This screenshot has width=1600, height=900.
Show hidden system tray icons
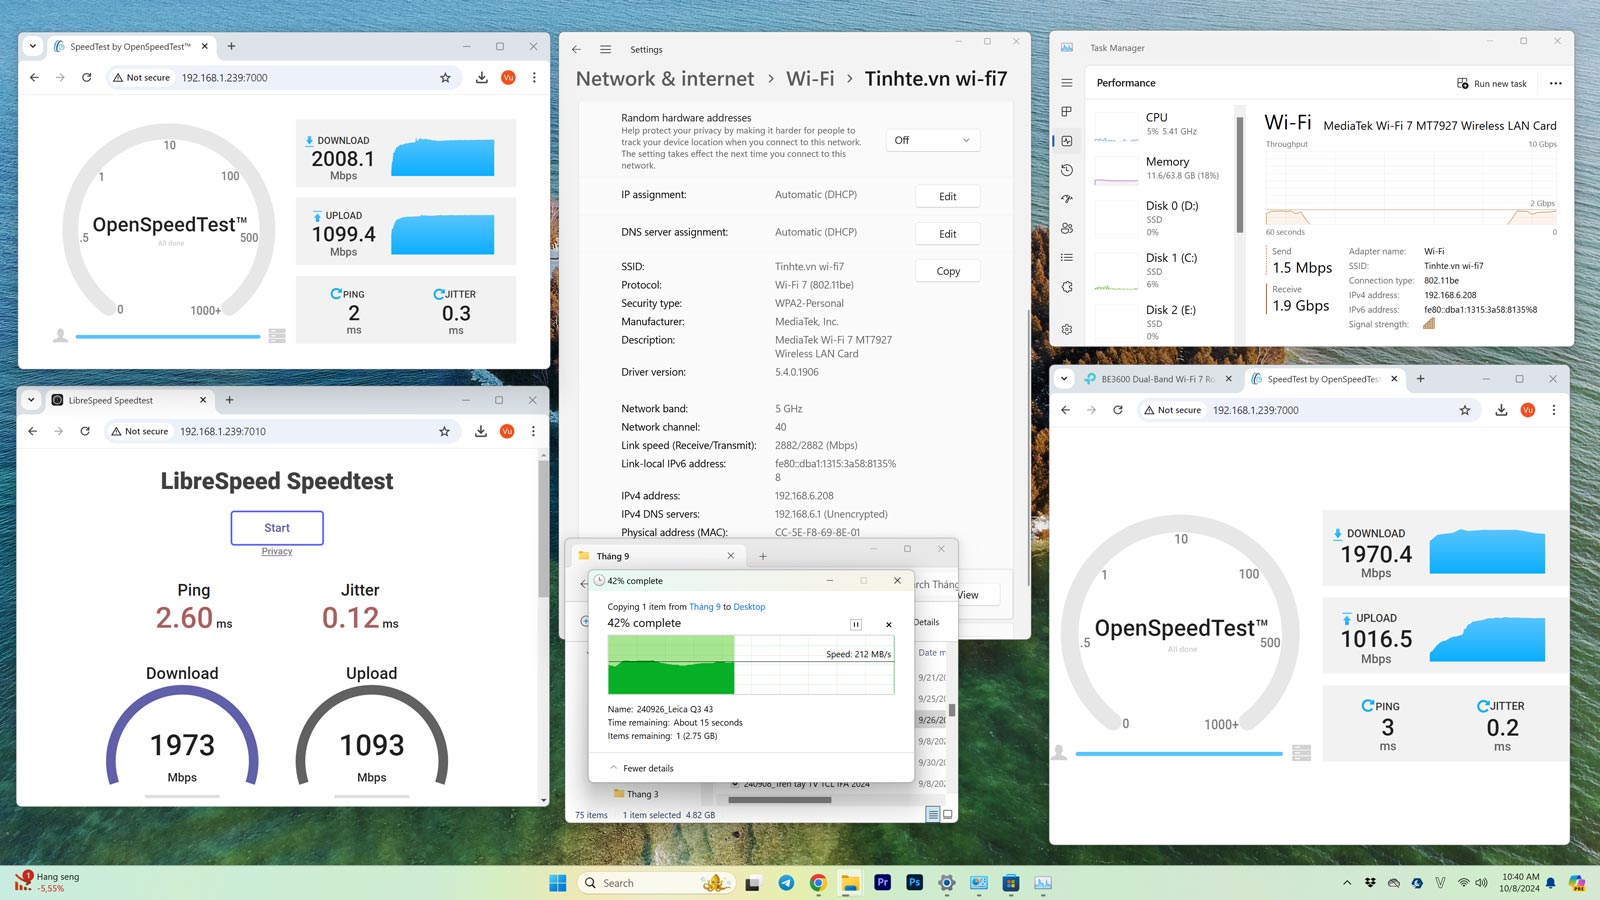(x=1347, y=883)
